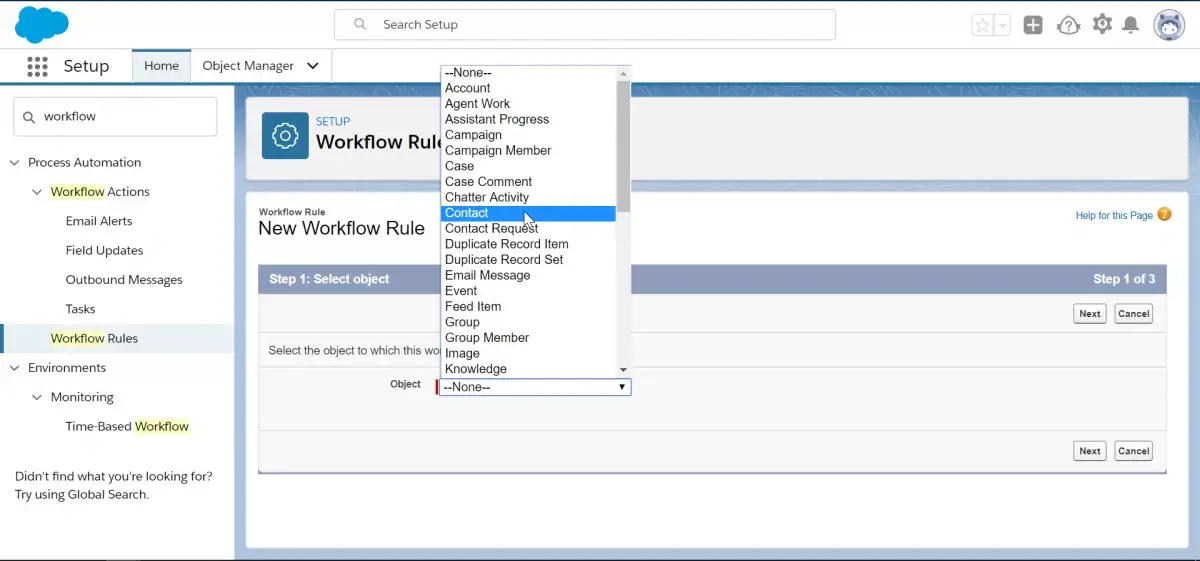
Task: Collapse the Workflow Actions subsection
Action: (x=37, y=192)
